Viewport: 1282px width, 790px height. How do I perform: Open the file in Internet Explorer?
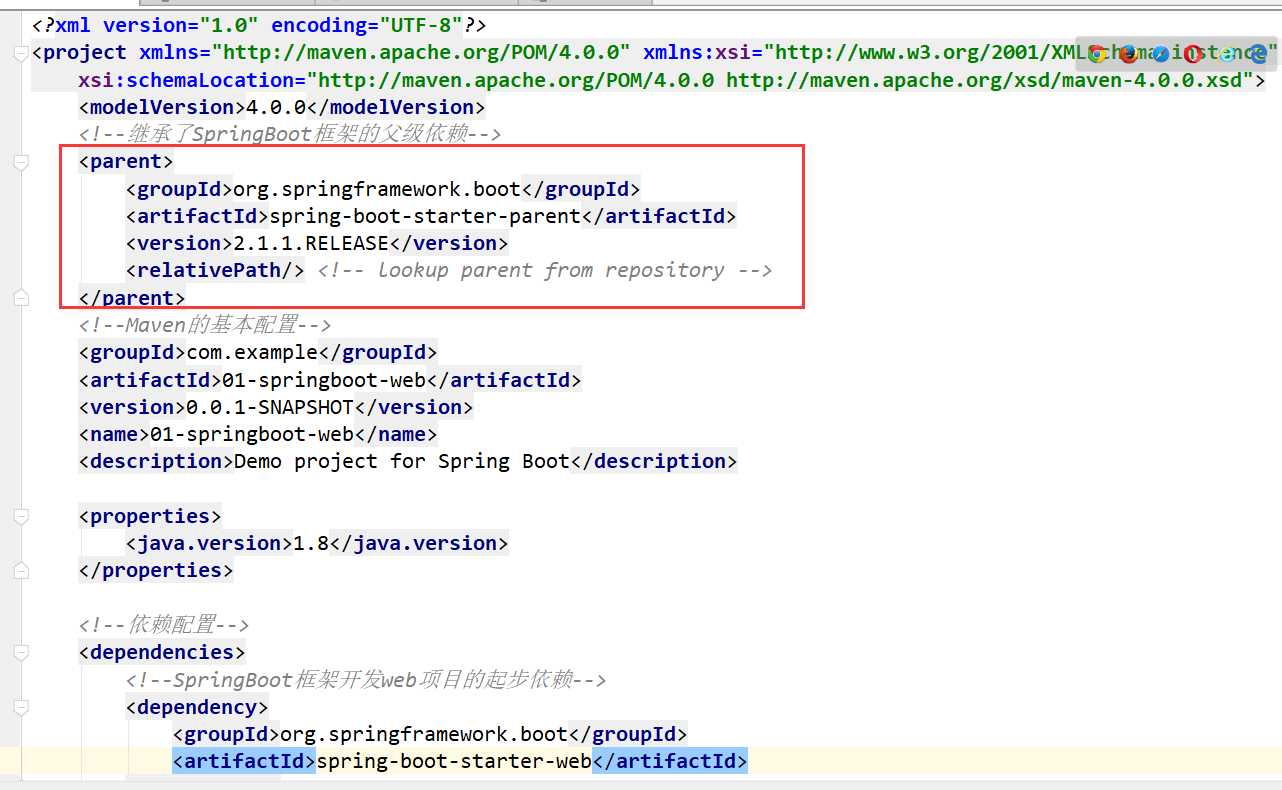1225,54
